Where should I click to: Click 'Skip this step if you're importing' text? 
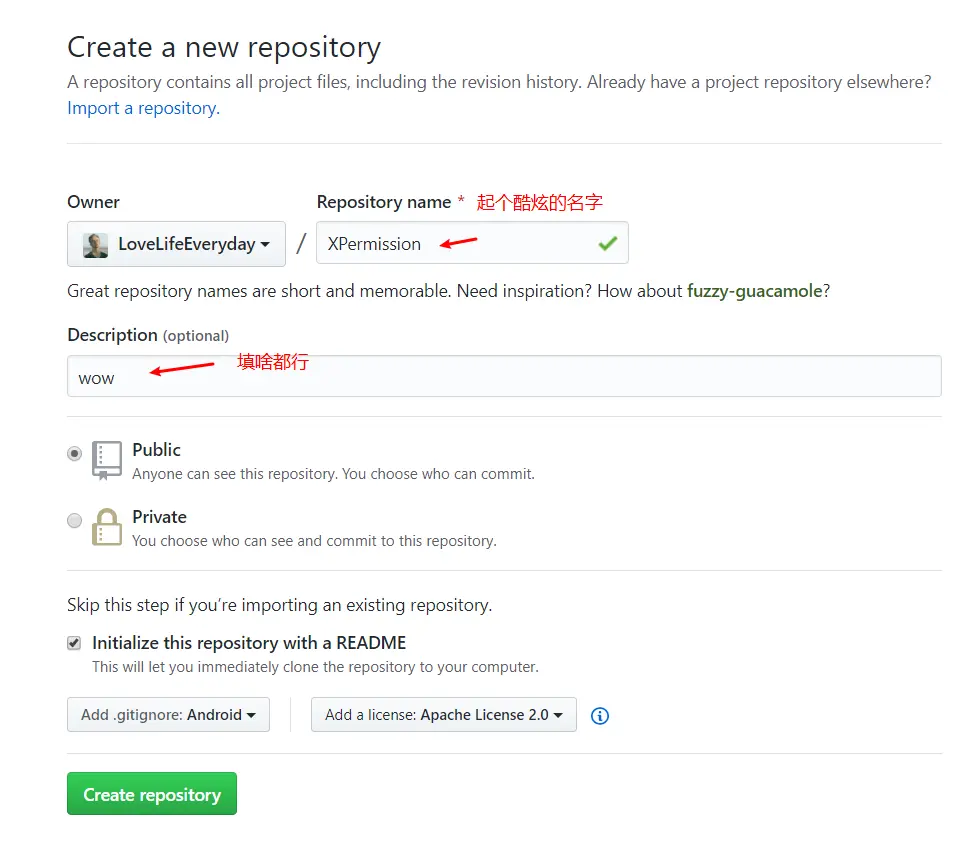point(280,605)
